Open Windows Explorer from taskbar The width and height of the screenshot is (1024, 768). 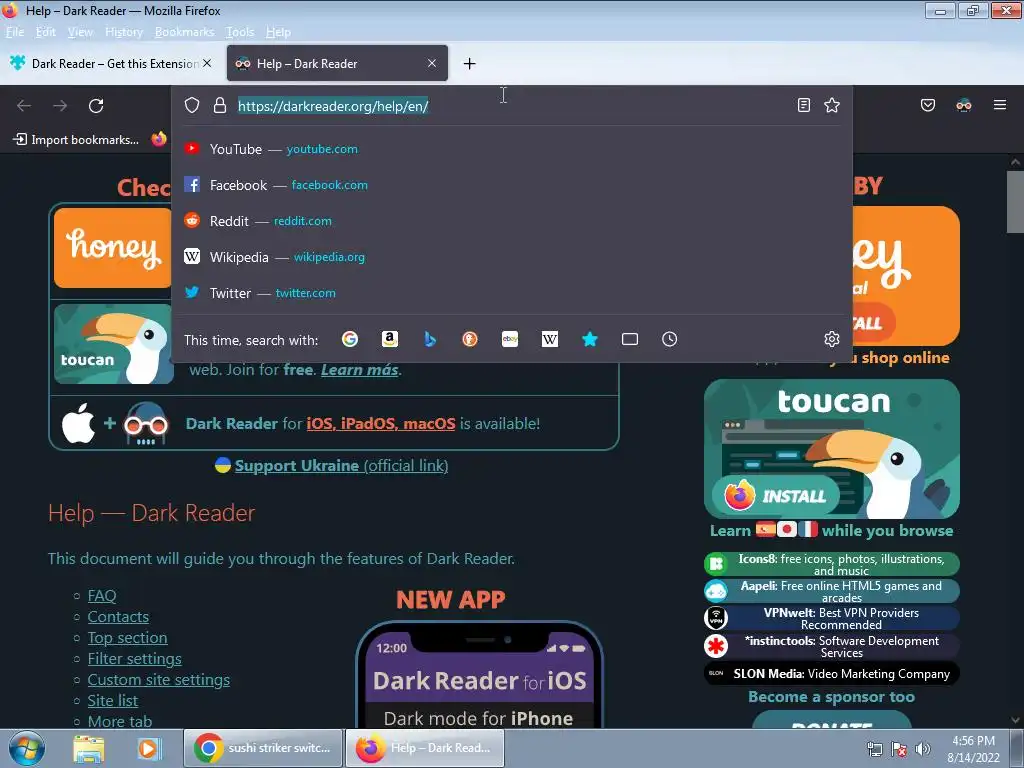tap(89, 748)
